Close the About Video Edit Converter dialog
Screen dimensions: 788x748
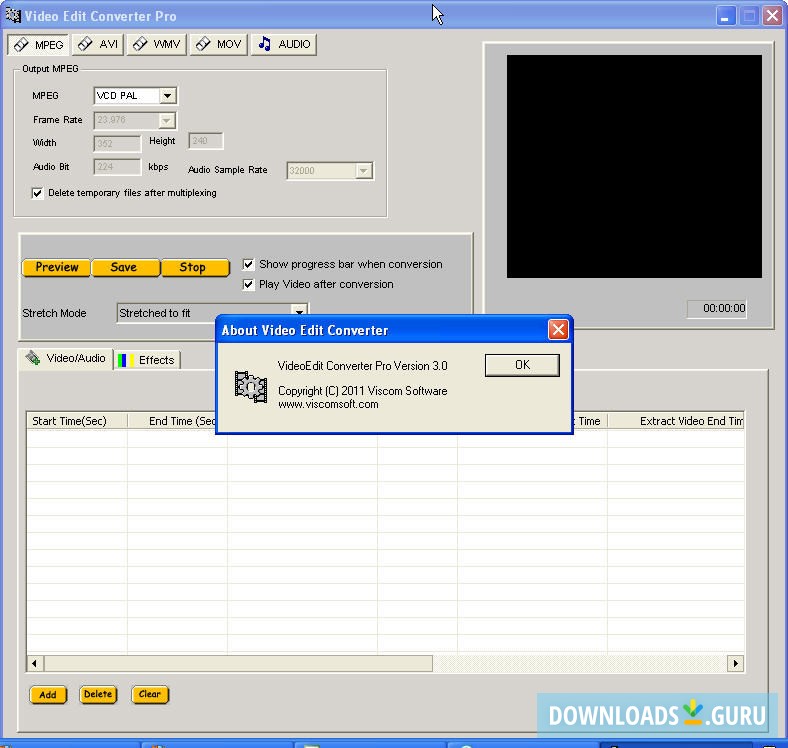coord(558,330)
